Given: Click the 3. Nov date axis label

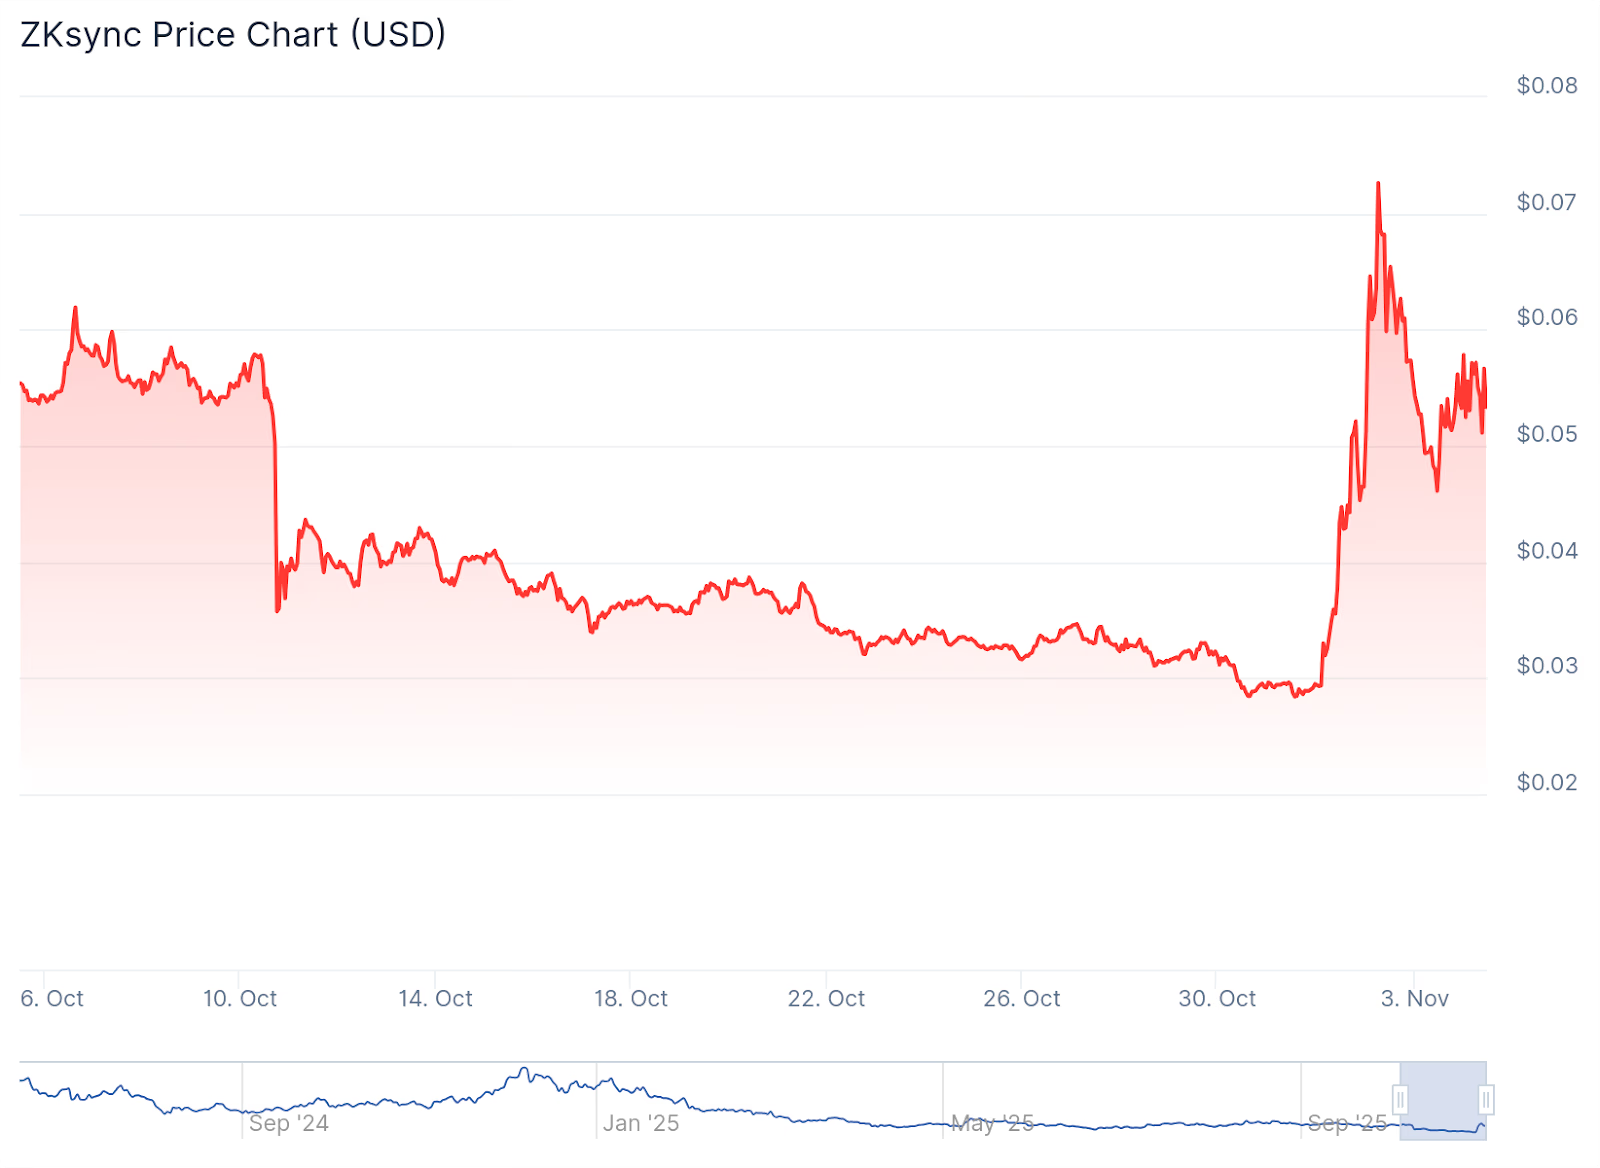Looking at the screenshot, I should coord(1414,998).
